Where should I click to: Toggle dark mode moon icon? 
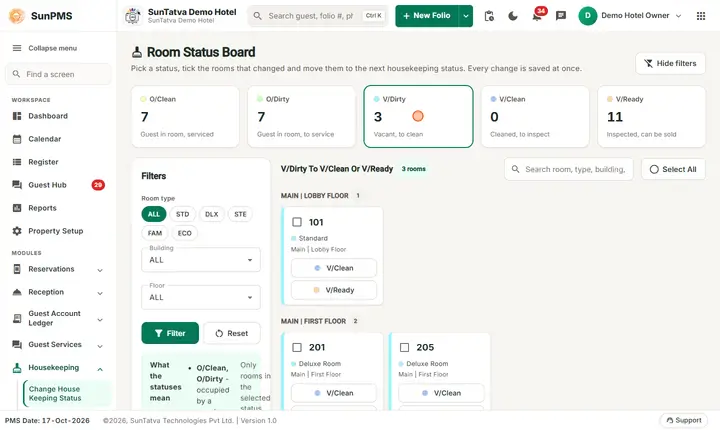click(513, 16)
